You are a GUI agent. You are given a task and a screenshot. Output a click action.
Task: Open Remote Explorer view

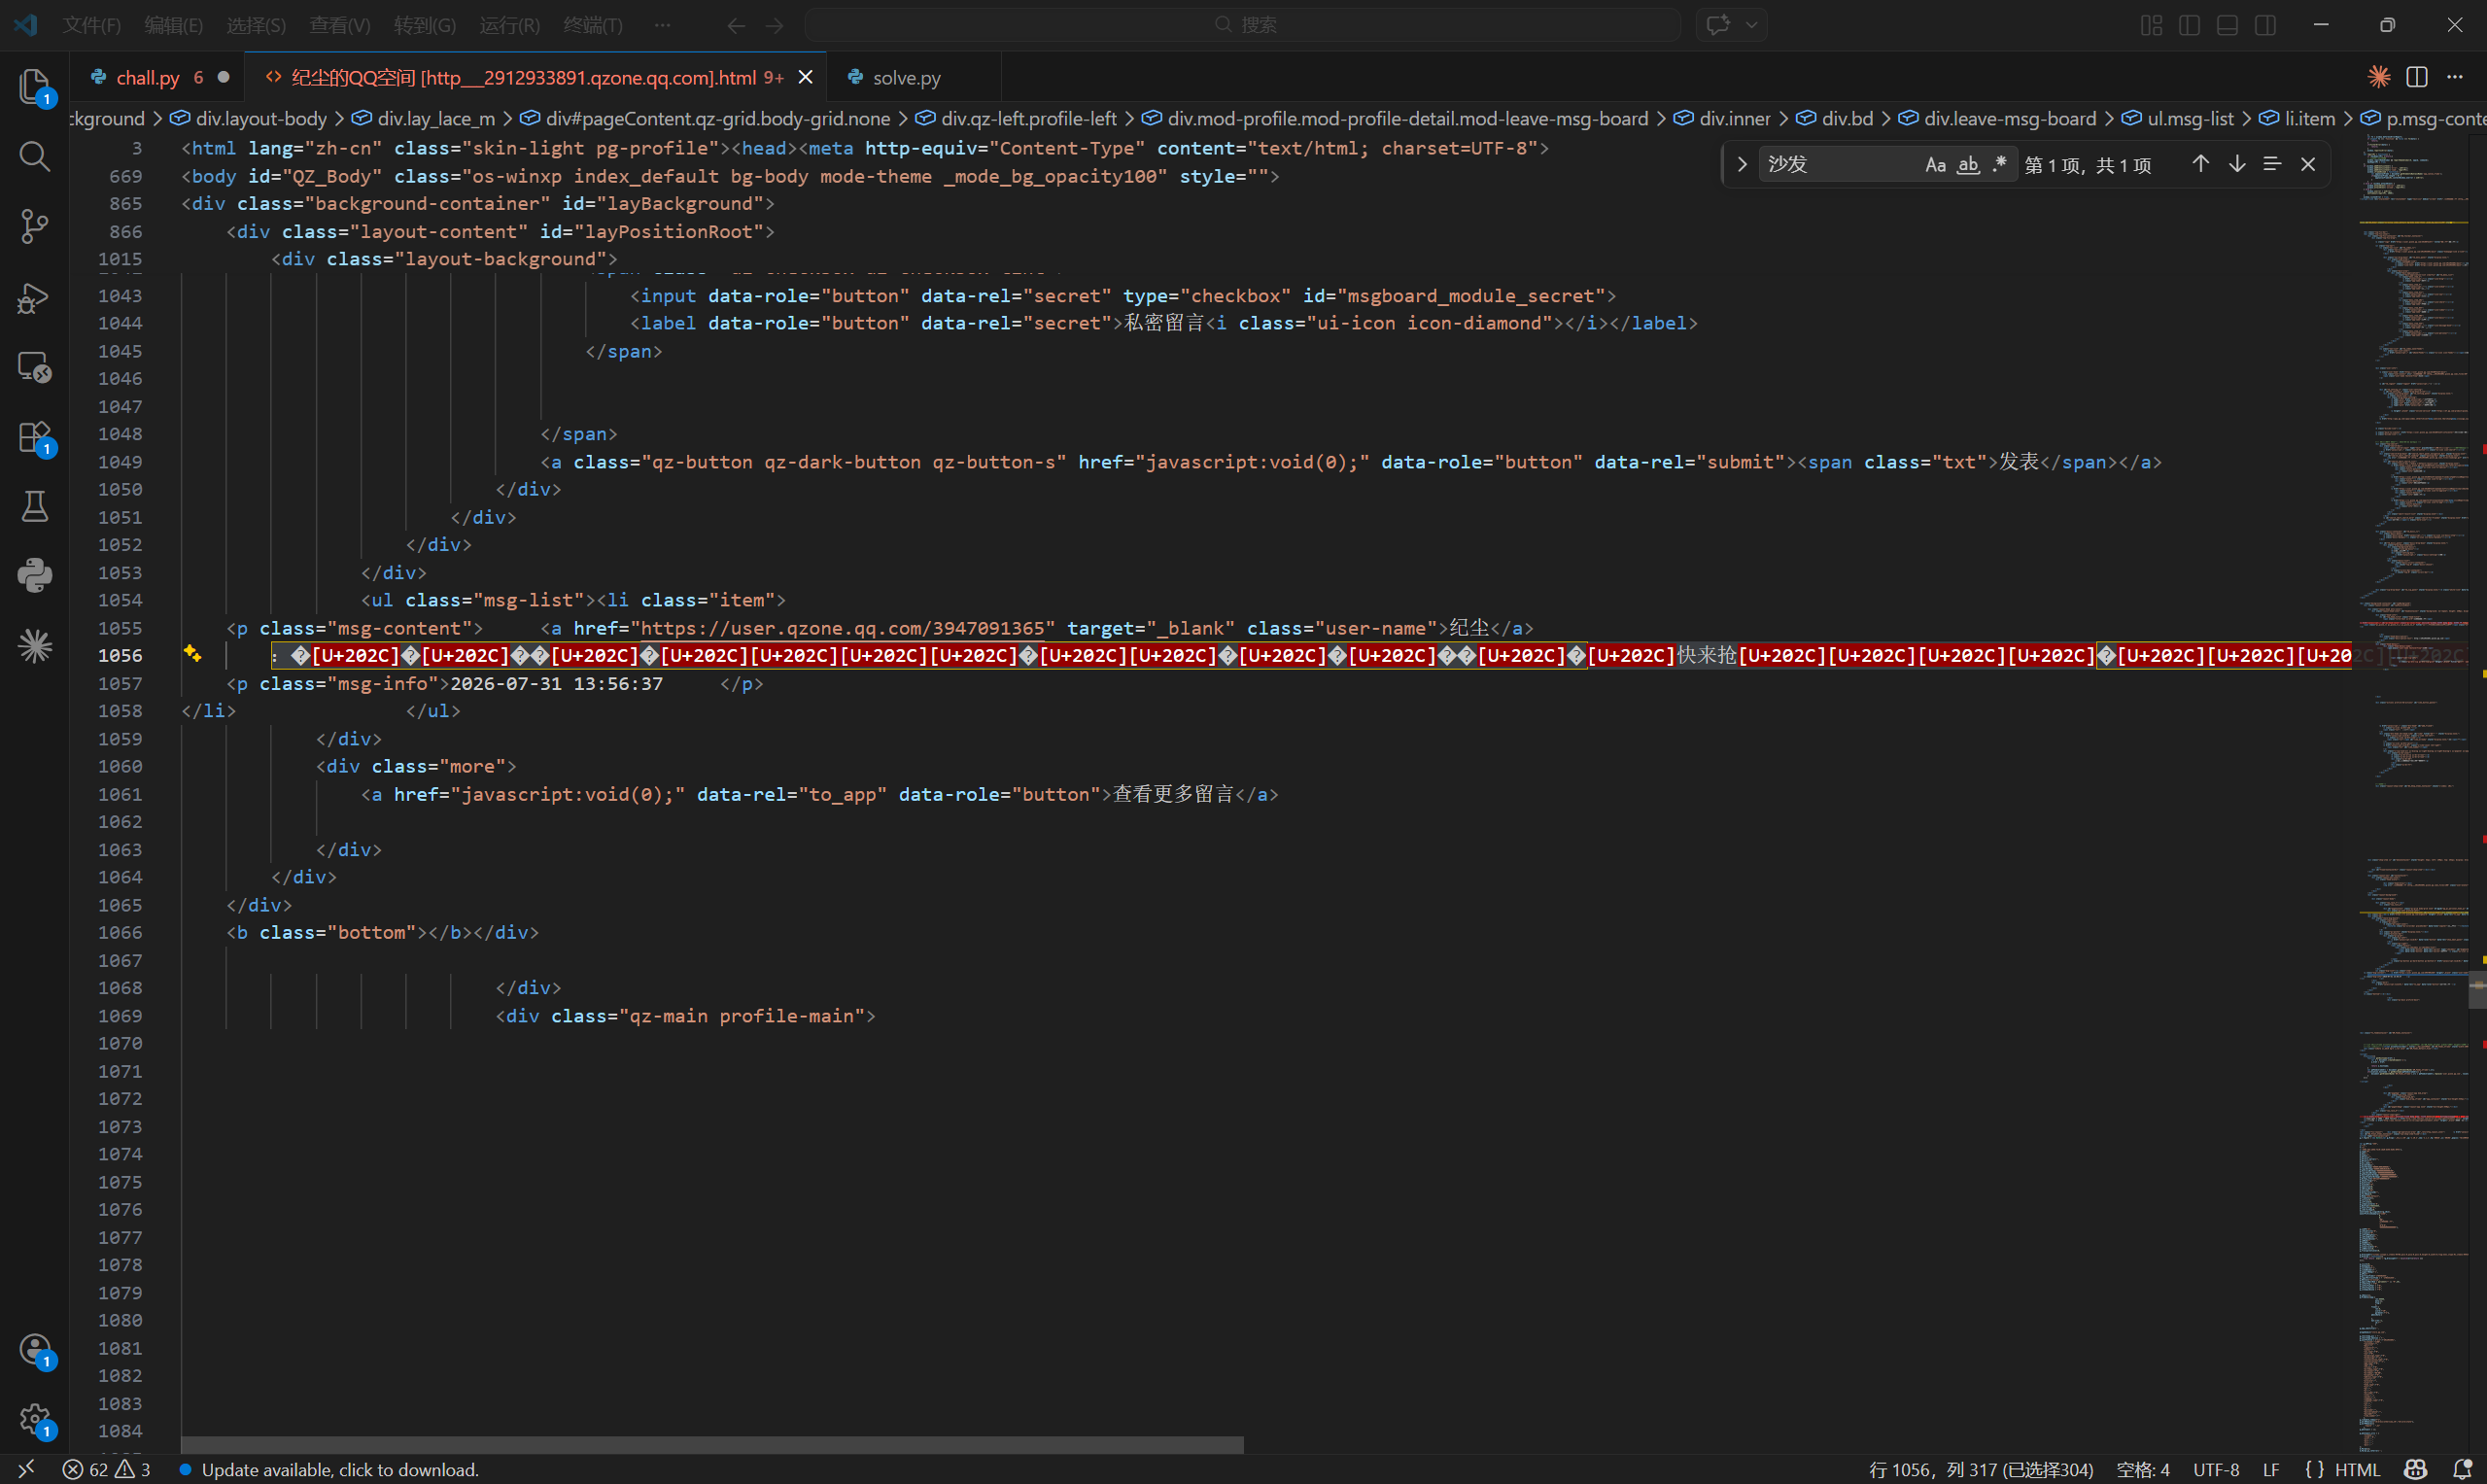click(35, 367)
